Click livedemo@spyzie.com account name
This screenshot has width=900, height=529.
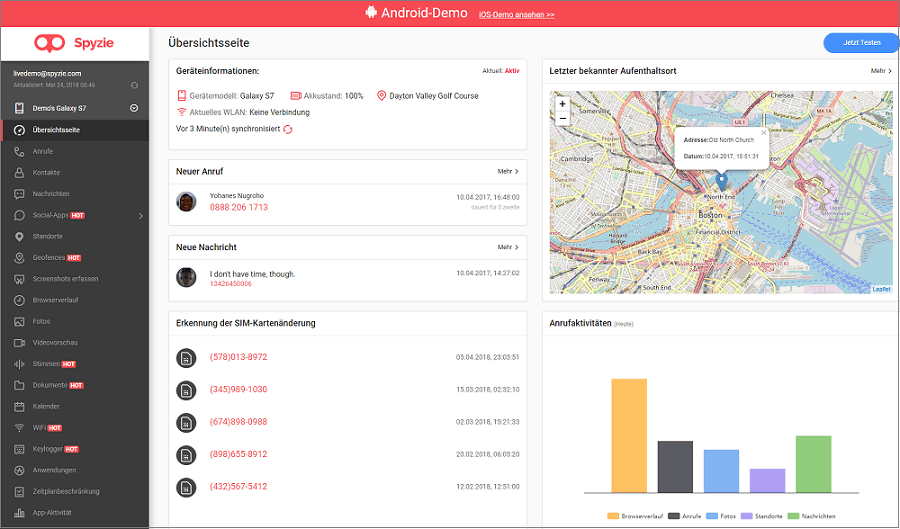coord(47,73)
